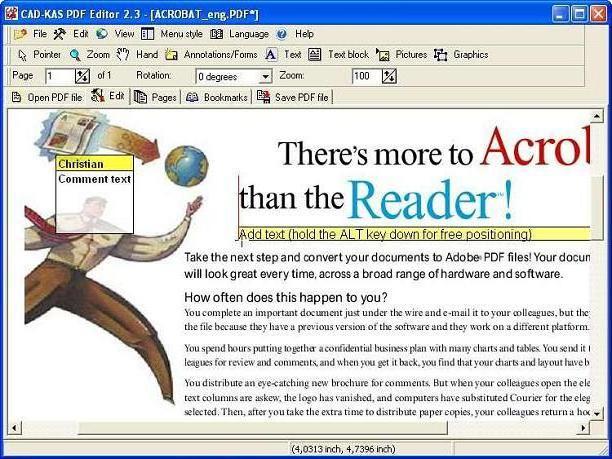Click the horizontal scrollbar thumb
Screen dimensions: 612x459
click(x=262, y=428)
